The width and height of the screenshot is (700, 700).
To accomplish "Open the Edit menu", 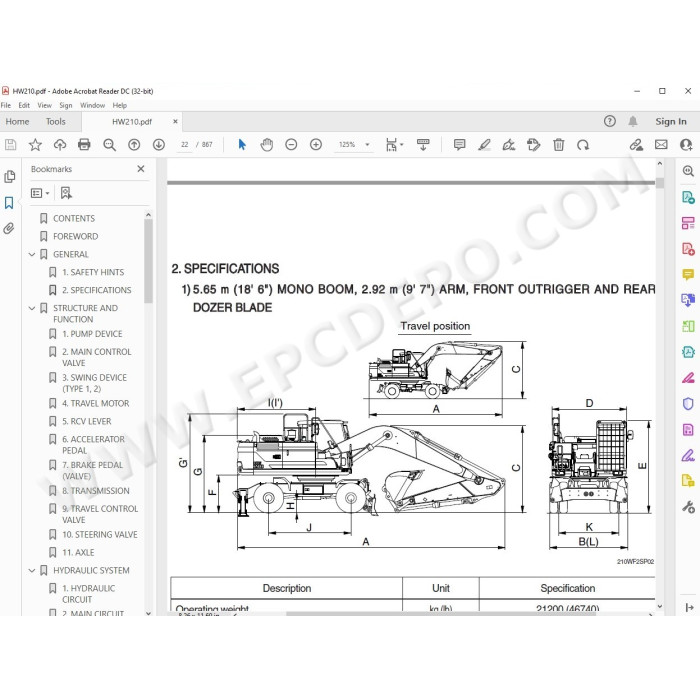I will pos(24,105).
